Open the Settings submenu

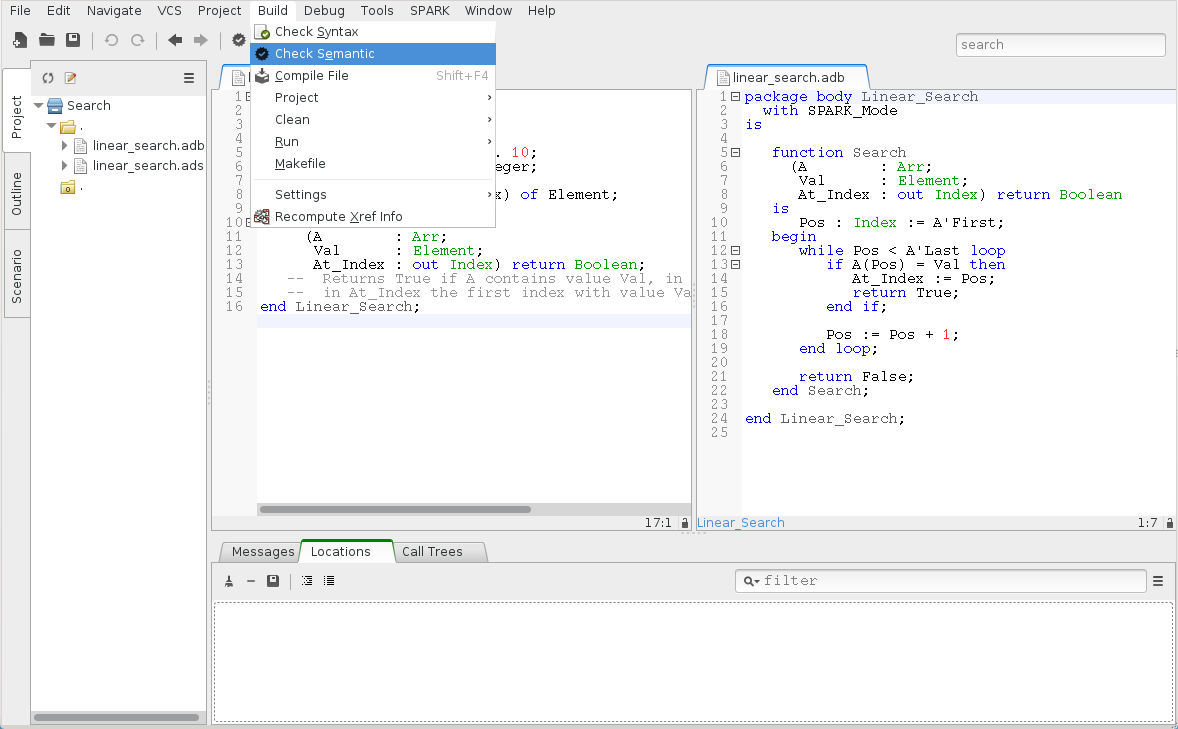(x=373, y=195)
